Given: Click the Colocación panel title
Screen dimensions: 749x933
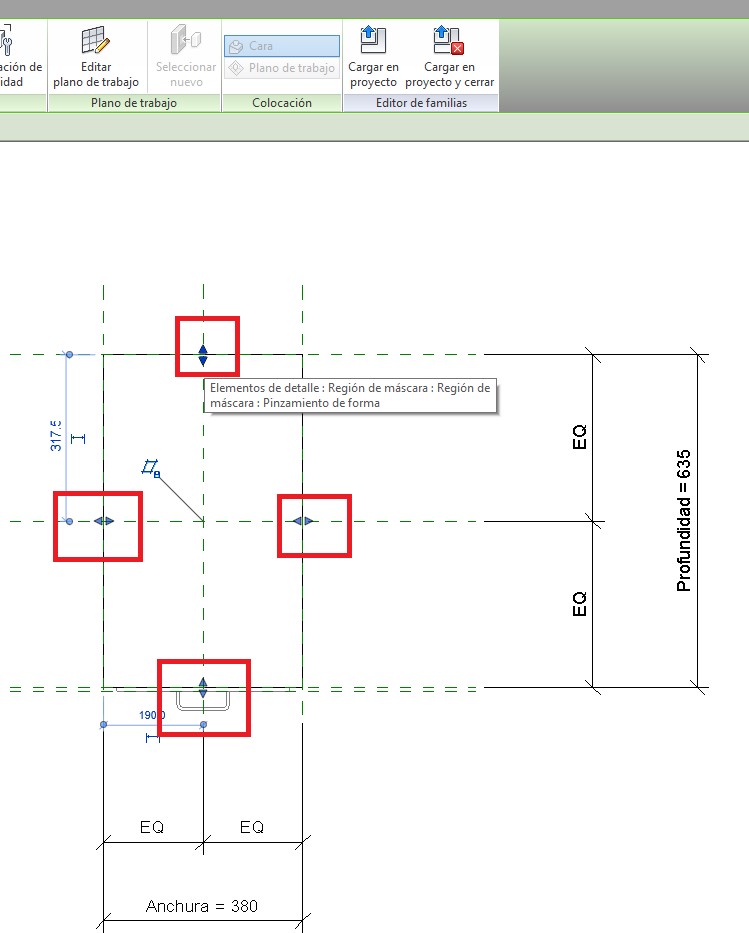Looking at the screenshot, I should [x=282, y=103].
